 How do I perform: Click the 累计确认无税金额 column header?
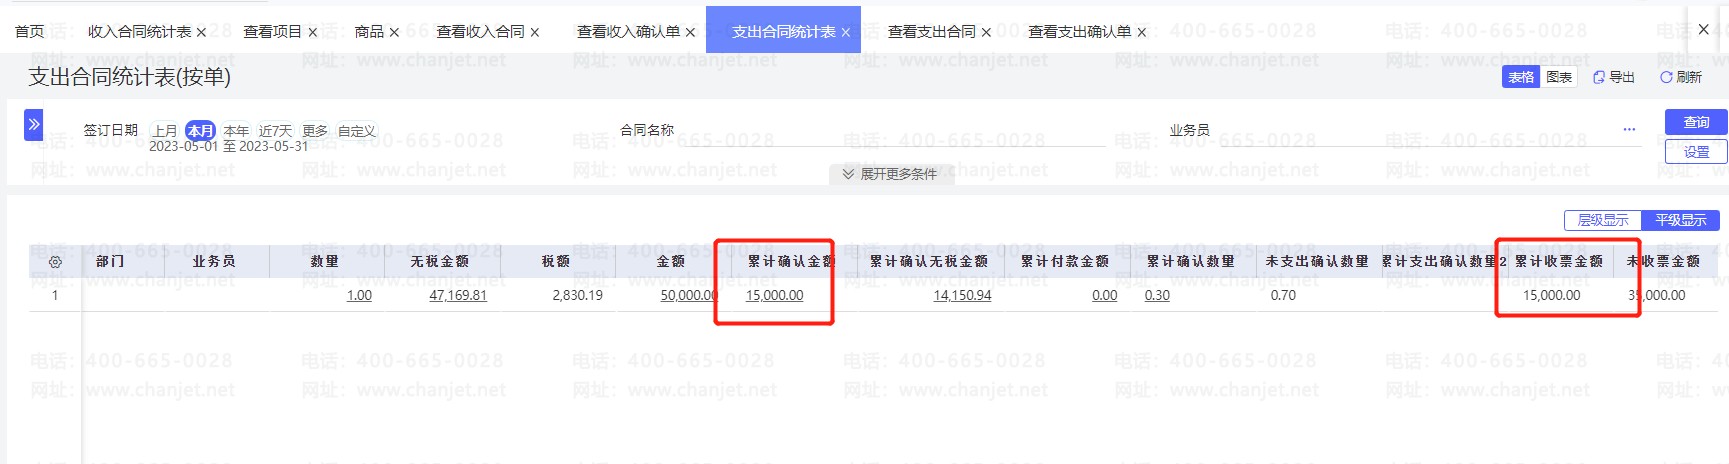pos(929,261)
